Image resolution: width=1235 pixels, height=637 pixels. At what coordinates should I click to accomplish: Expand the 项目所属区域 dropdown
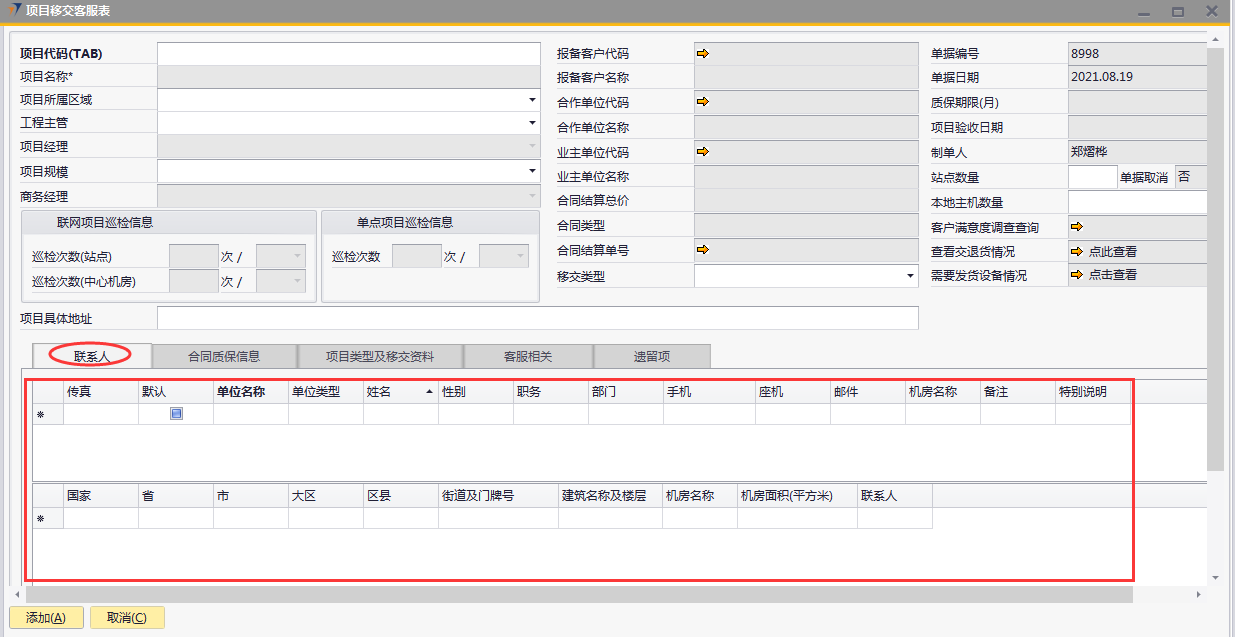pos(532,100)
